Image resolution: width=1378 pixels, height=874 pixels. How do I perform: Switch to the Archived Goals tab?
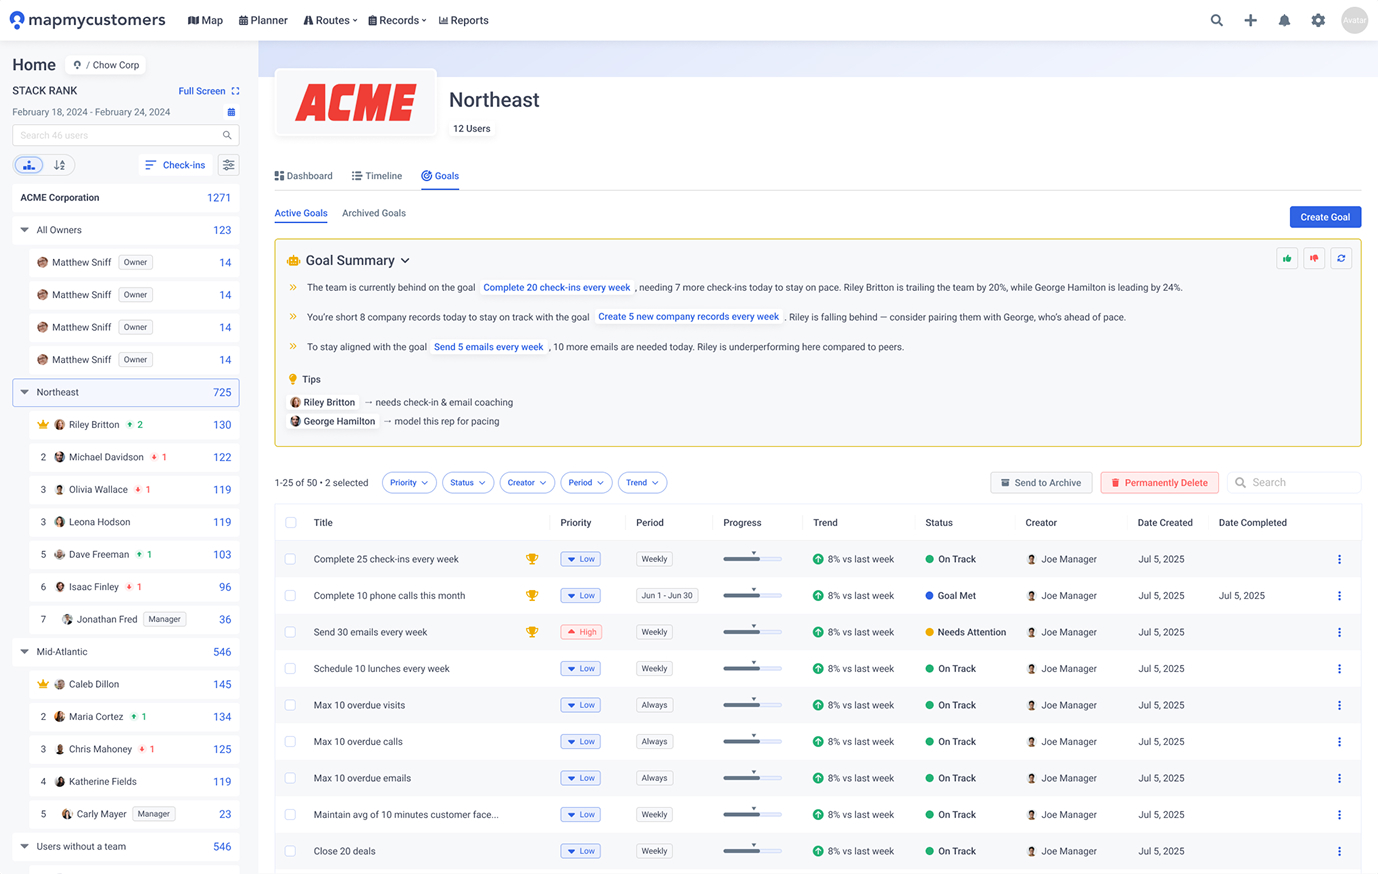click(373, 214)
